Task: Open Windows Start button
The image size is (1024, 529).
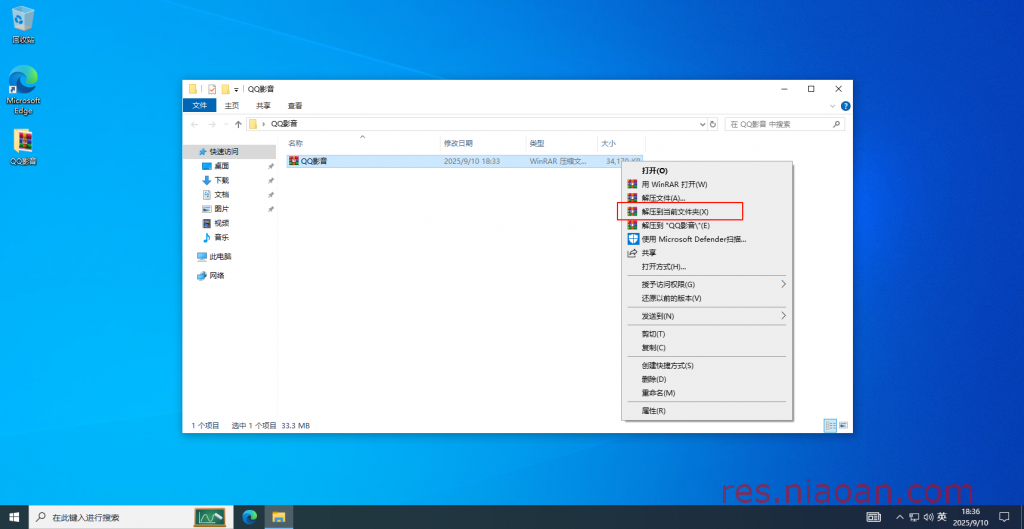Action: [x=14, y=517]
